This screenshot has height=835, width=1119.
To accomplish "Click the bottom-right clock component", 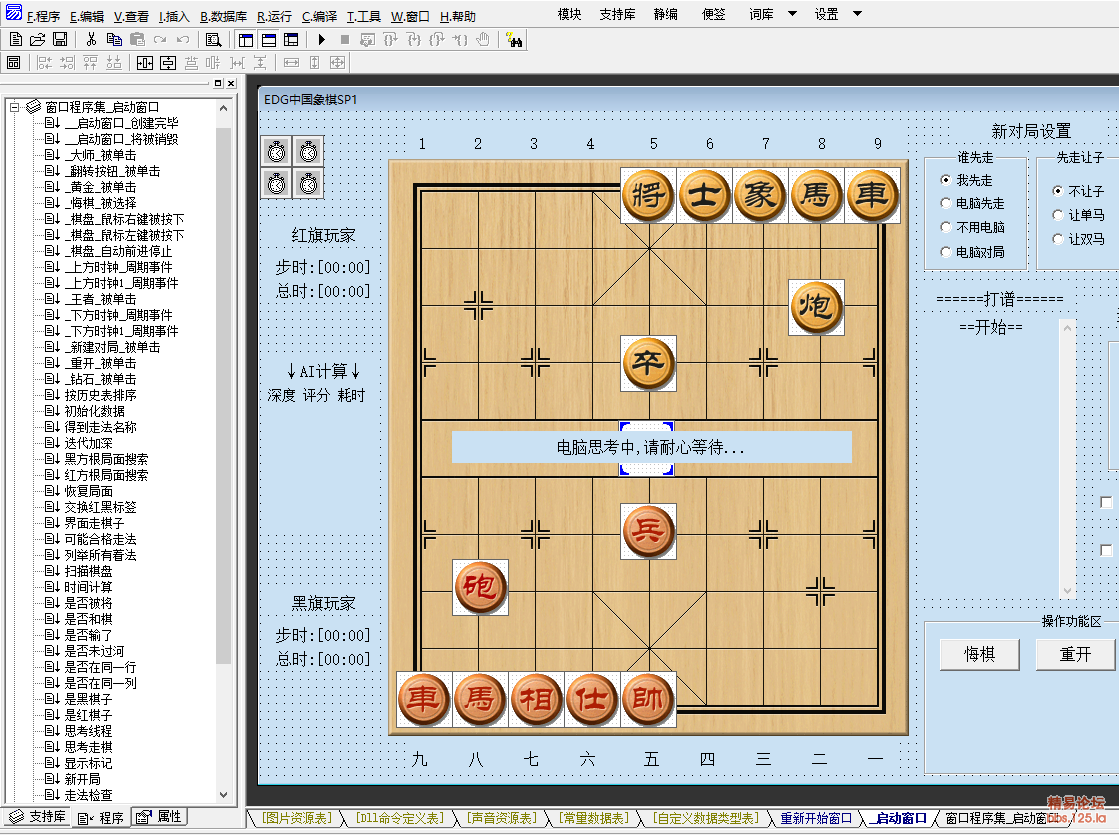I will click(308, 183).
